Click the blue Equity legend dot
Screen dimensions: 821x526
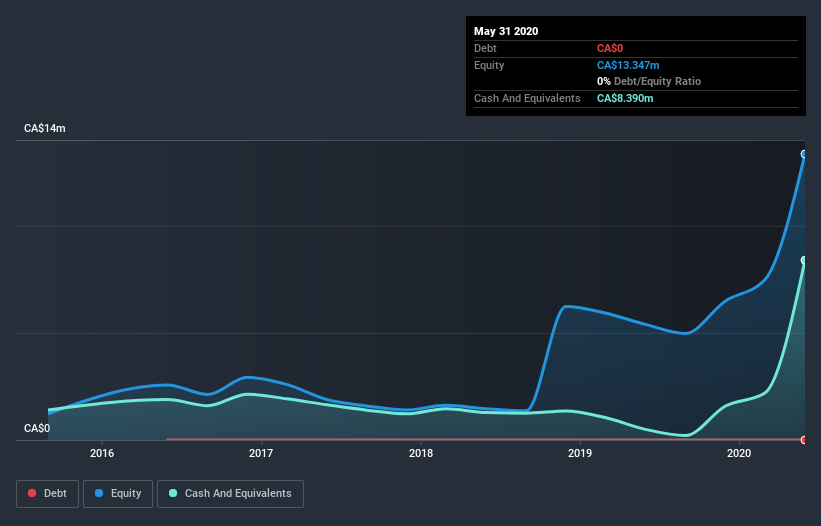pos(99,493)
